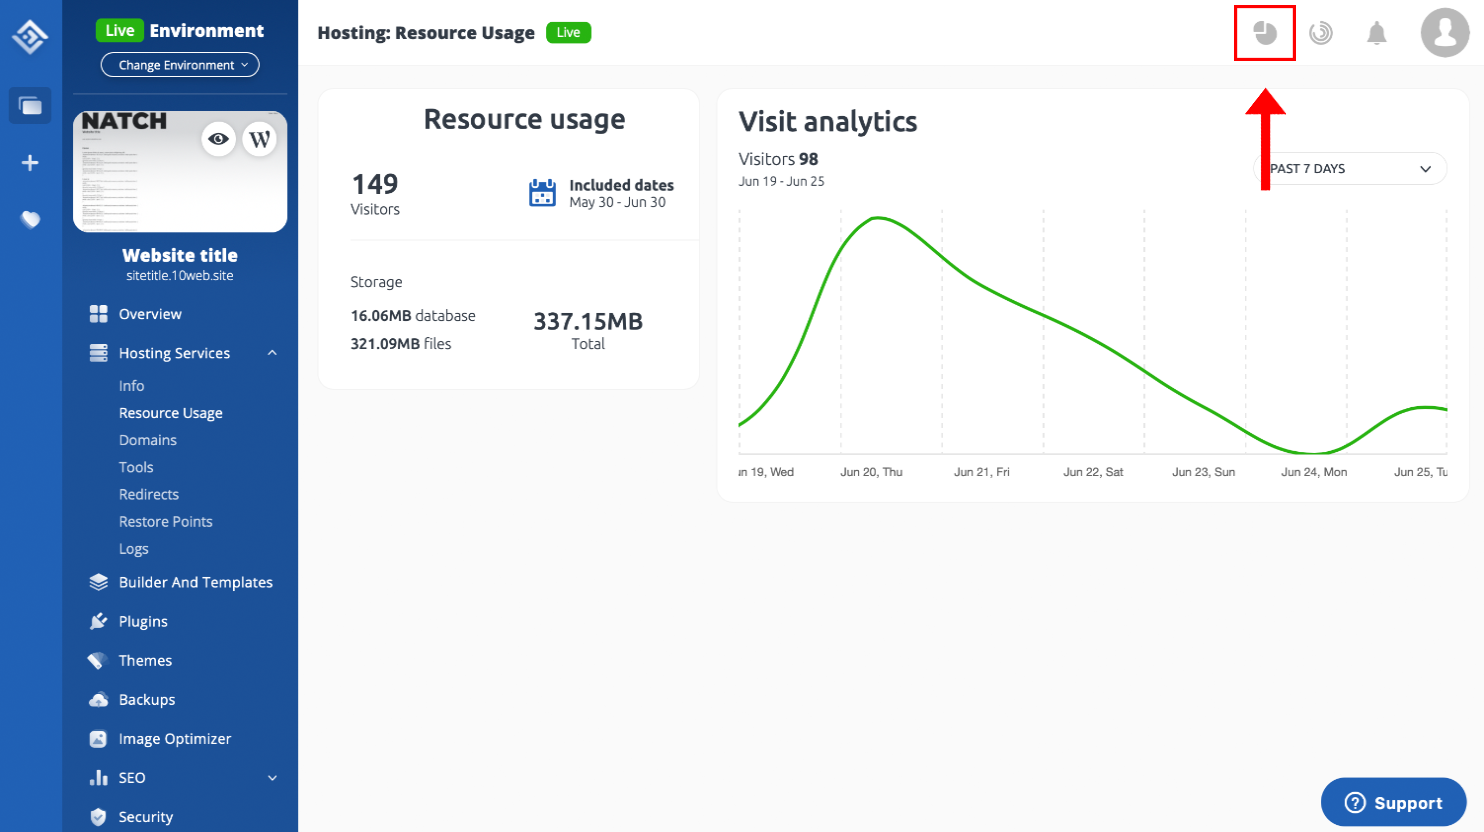
Task: Open Themes section
Action: pos(145,660)
